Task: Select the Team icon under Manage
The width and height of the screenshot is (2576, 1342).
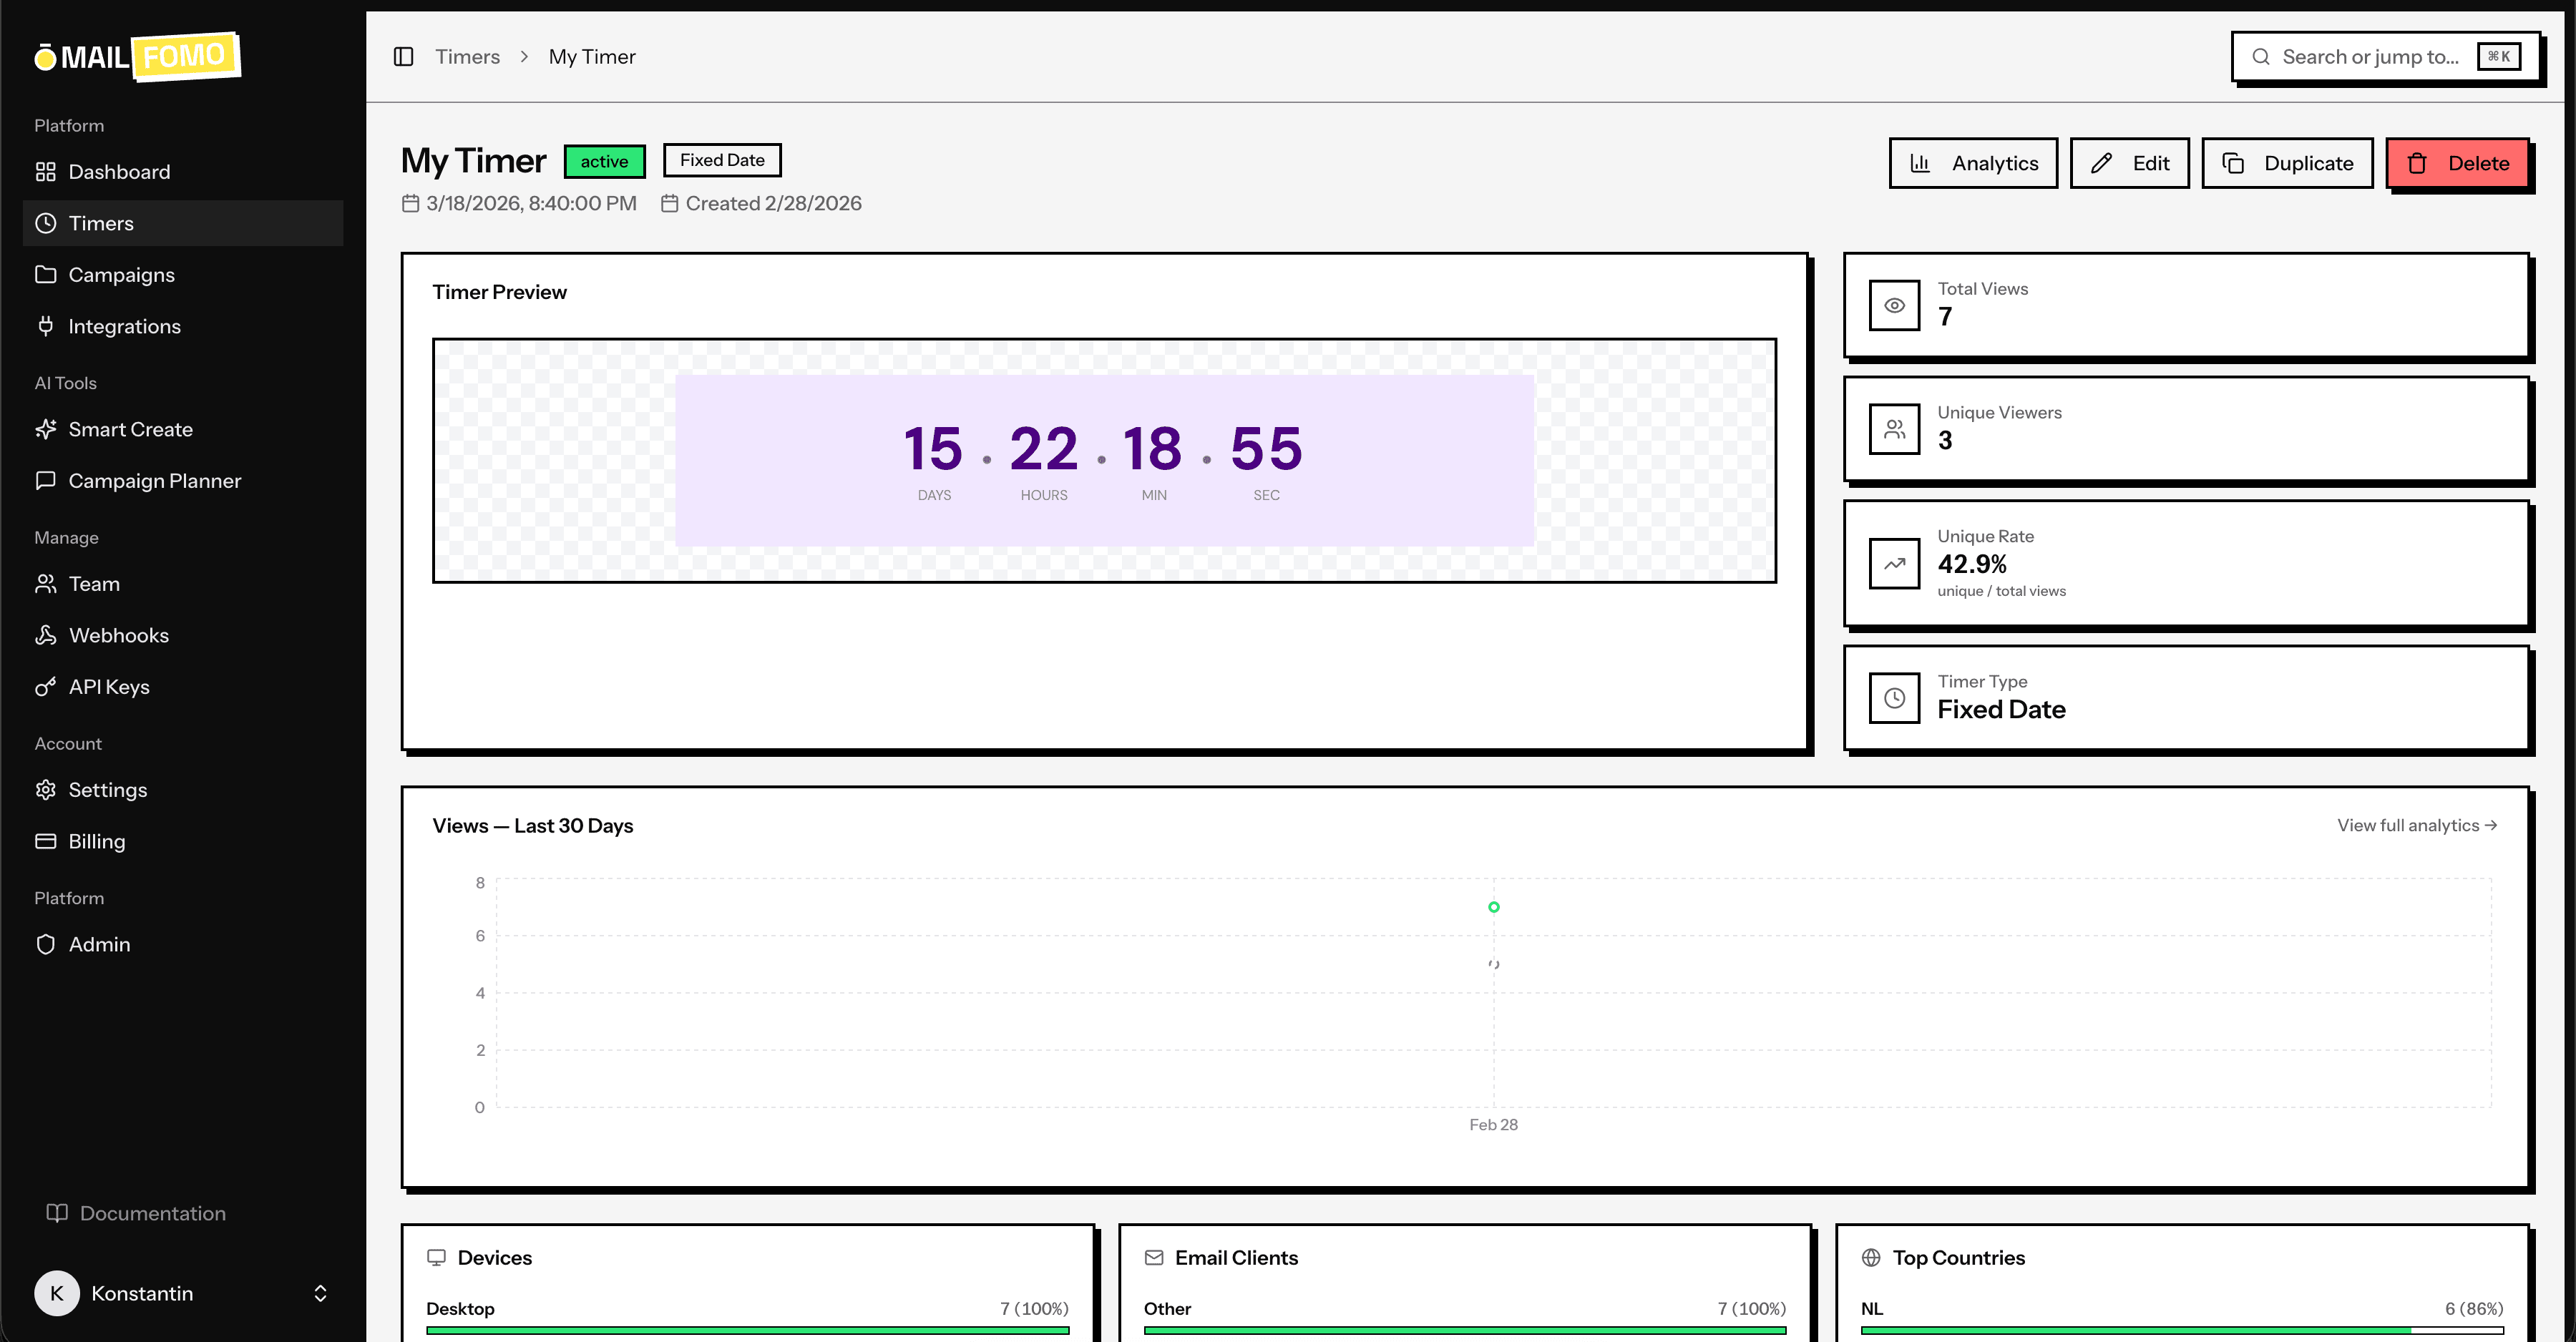Action: coord(46,584)
